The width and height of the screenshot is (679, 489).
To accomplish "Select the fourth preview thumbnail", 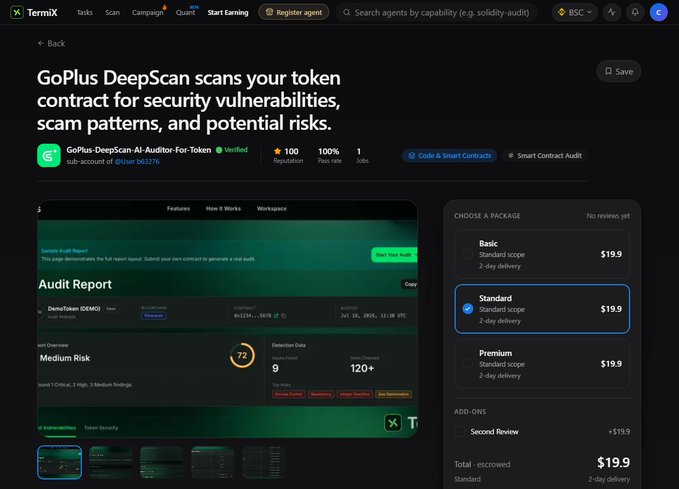I will point(213,462).
